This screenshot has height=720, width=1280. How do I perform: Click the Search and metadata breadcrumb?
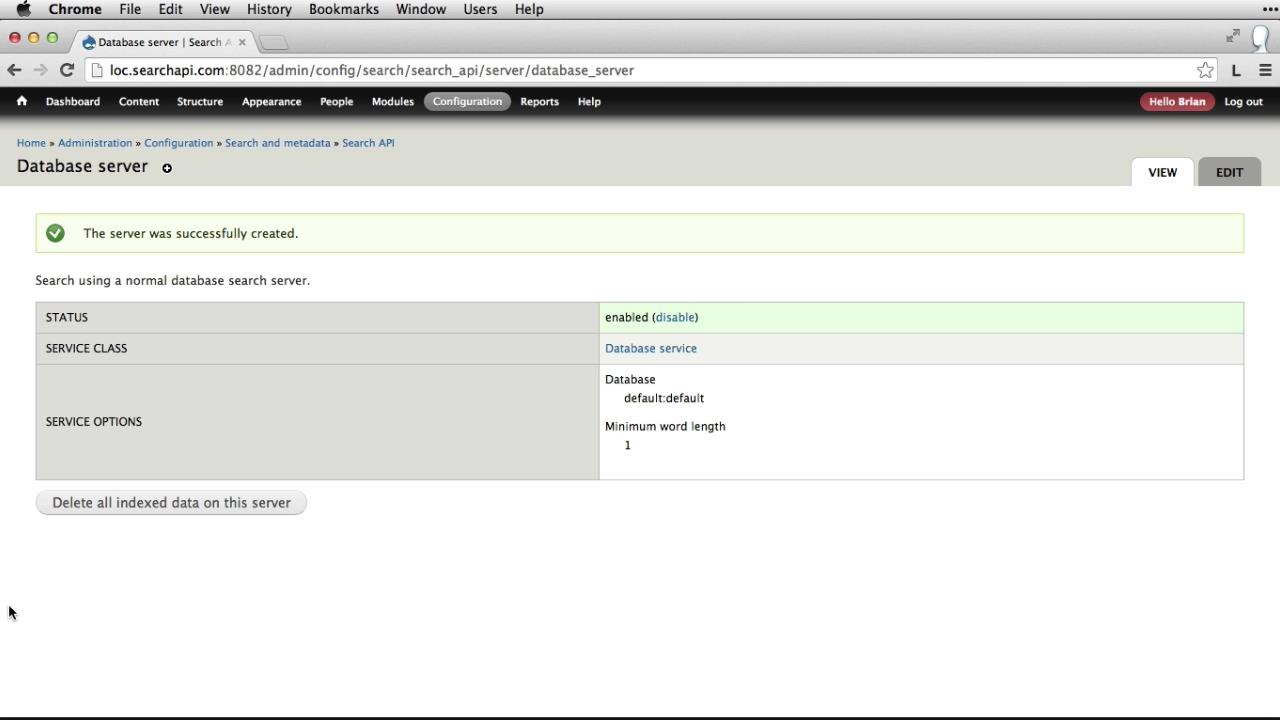click(277, 143)
